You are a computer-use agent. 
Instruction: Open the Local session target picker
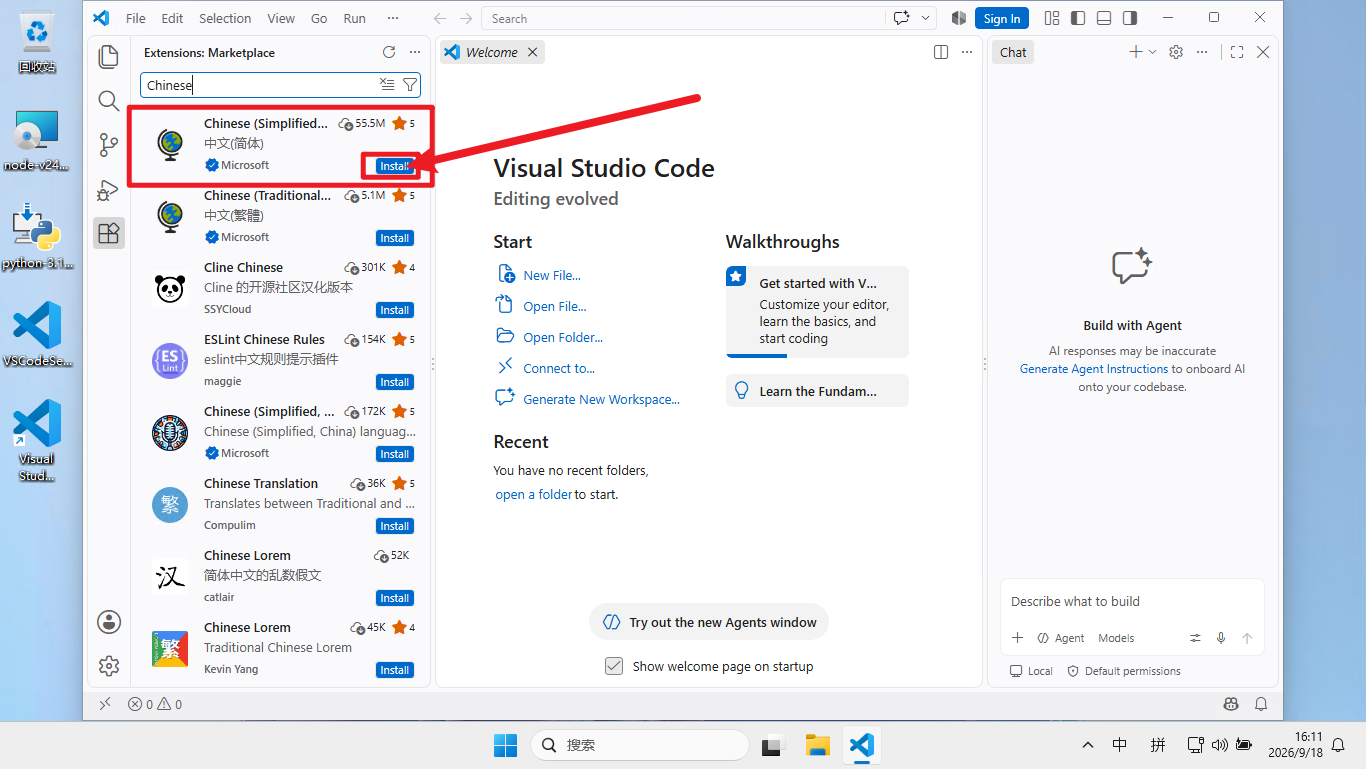coord(1031,671)
